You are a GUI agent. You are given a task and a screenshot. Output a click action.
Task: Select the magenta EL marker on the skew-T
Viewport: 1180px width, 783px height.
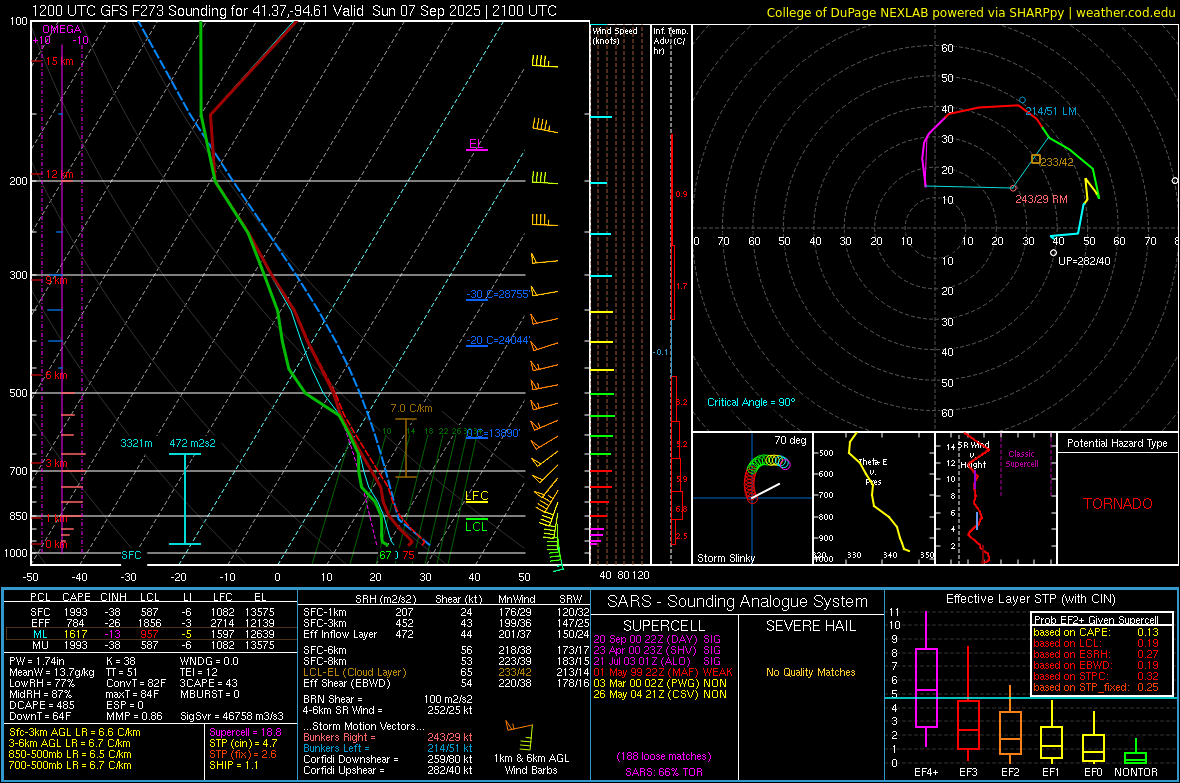[476, 144]
